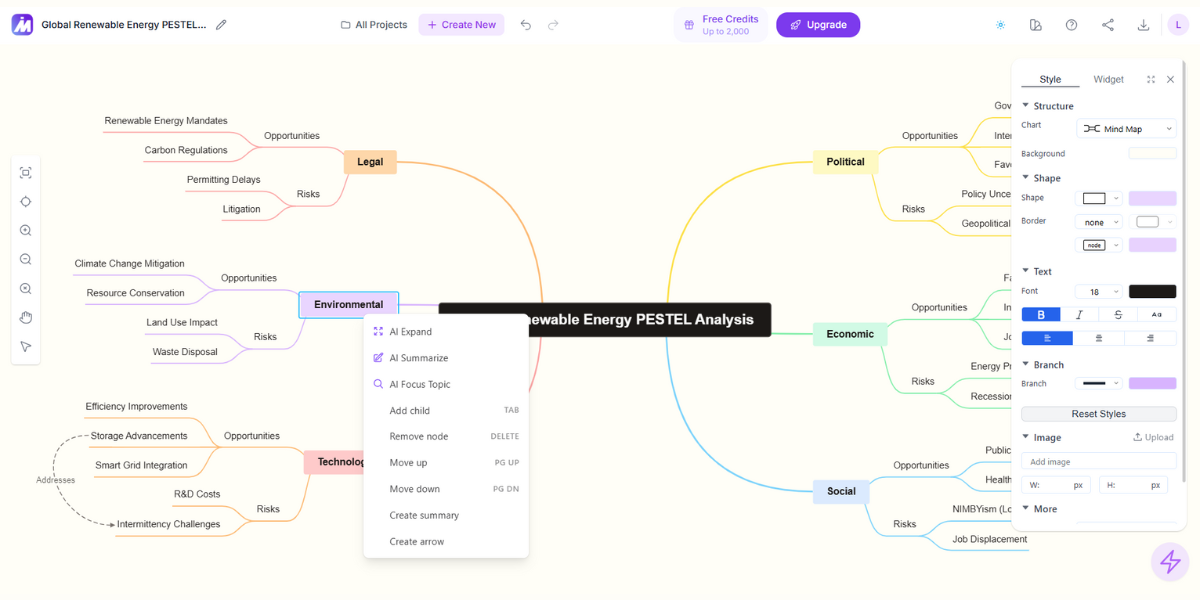The width and height of the screenshot is (1200, 600).
Task: Toggle bold text formatting
Action: point(1041,314)
